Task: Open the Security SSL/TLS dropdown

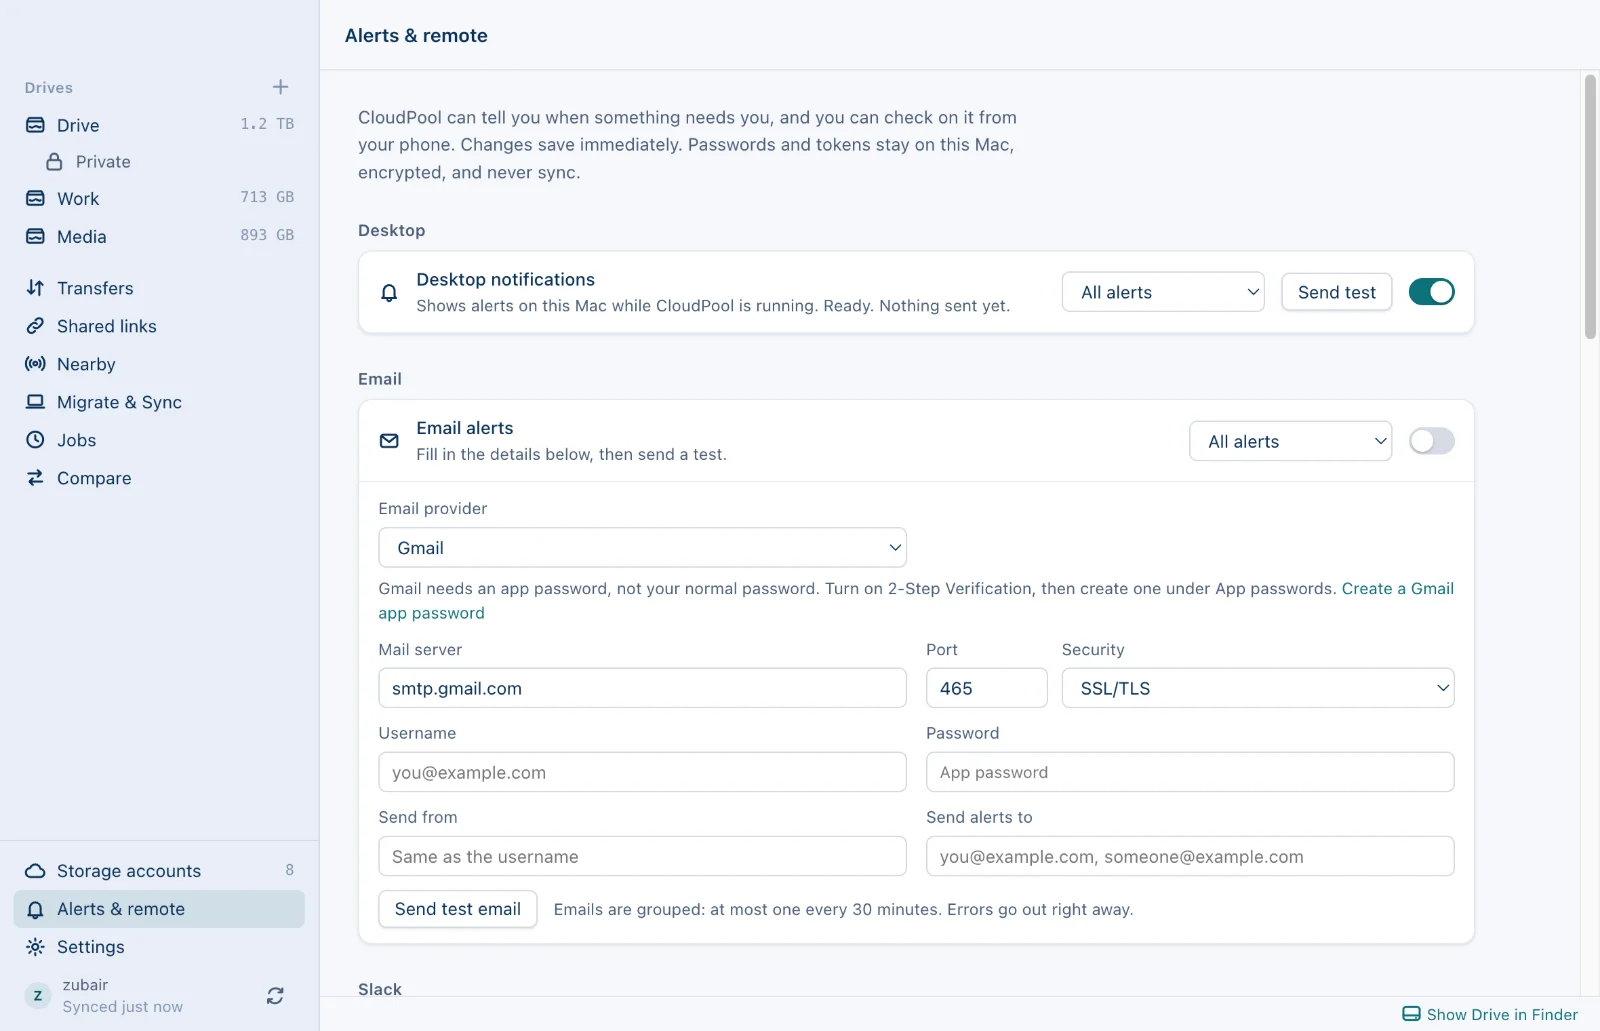Action: click(1257, 688)
